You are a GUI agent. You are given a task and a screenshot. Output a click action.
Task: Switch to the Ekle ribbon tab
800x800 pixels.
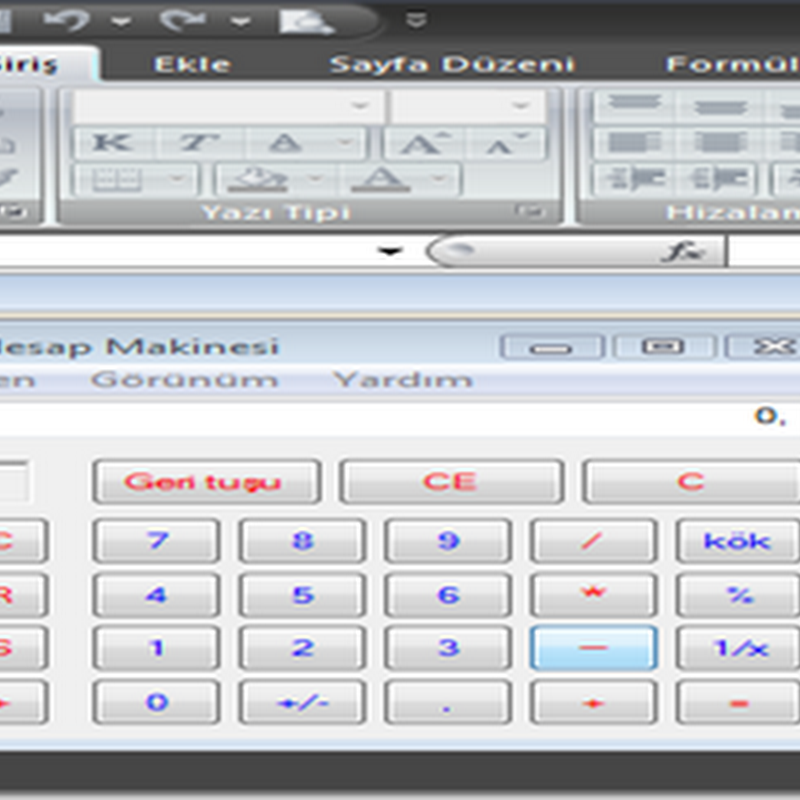pyautogui.click(x=192, y=64)
